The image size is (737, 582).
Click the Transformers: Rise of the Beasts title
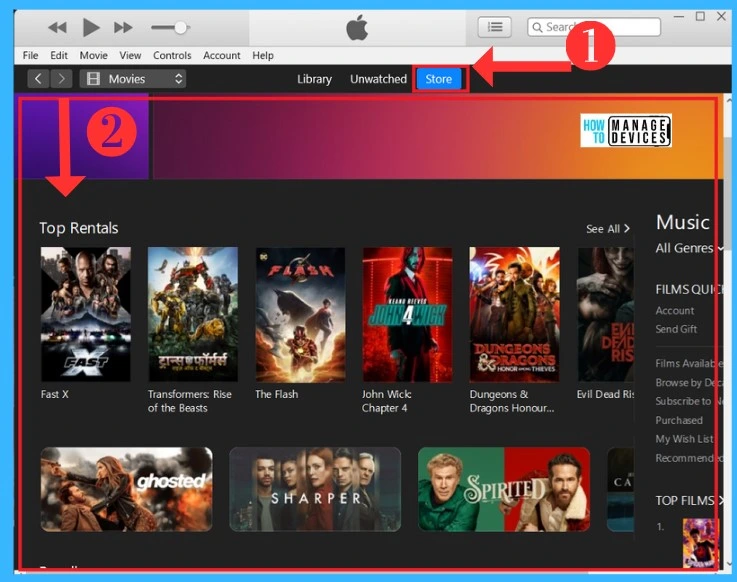click(x=190, y=401)
